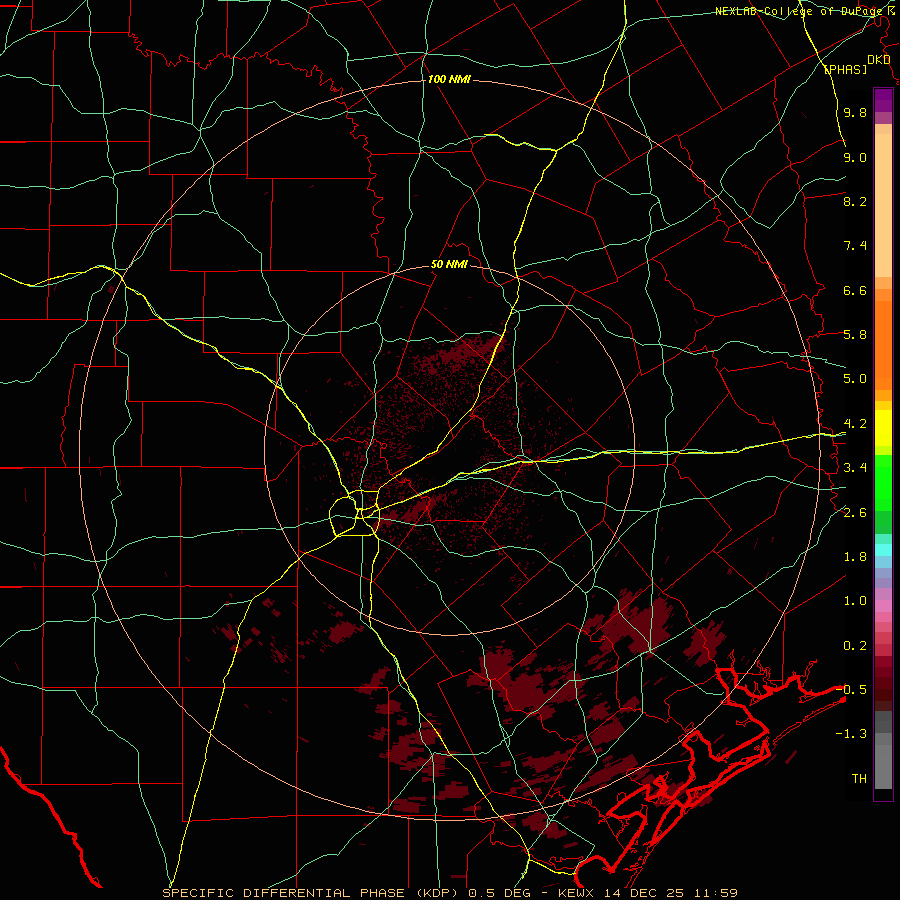Click the 5.0 value on the color scale
Screen dimensions: 900x900
pyautogui.click(x=855, y=379)
